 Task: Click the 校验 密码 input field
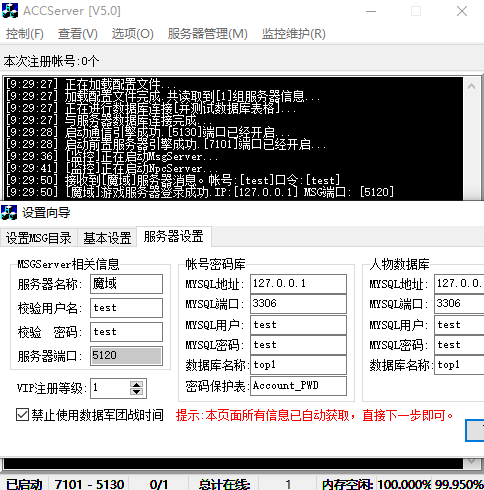[x=126, y=332]
